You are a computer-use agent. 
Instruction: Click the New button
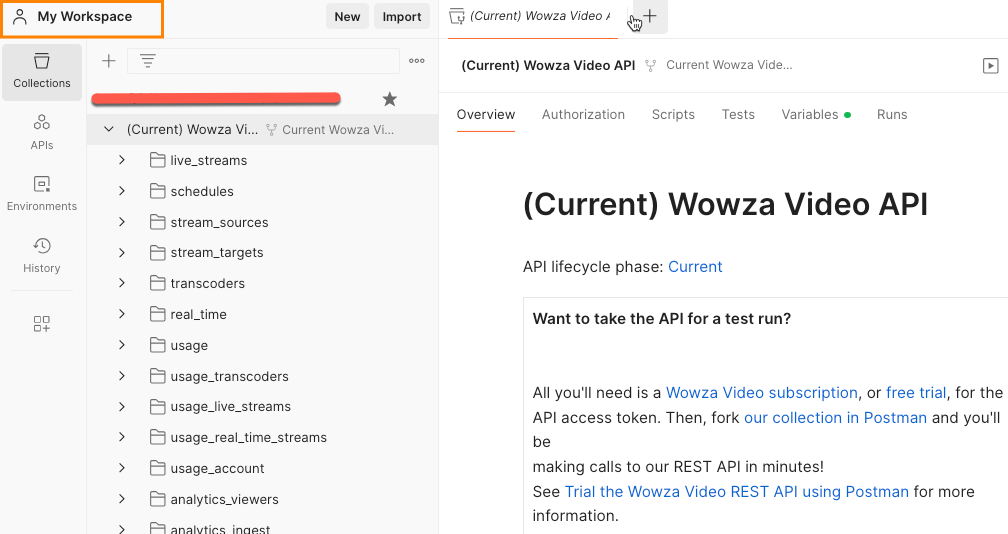pos(347,17)
